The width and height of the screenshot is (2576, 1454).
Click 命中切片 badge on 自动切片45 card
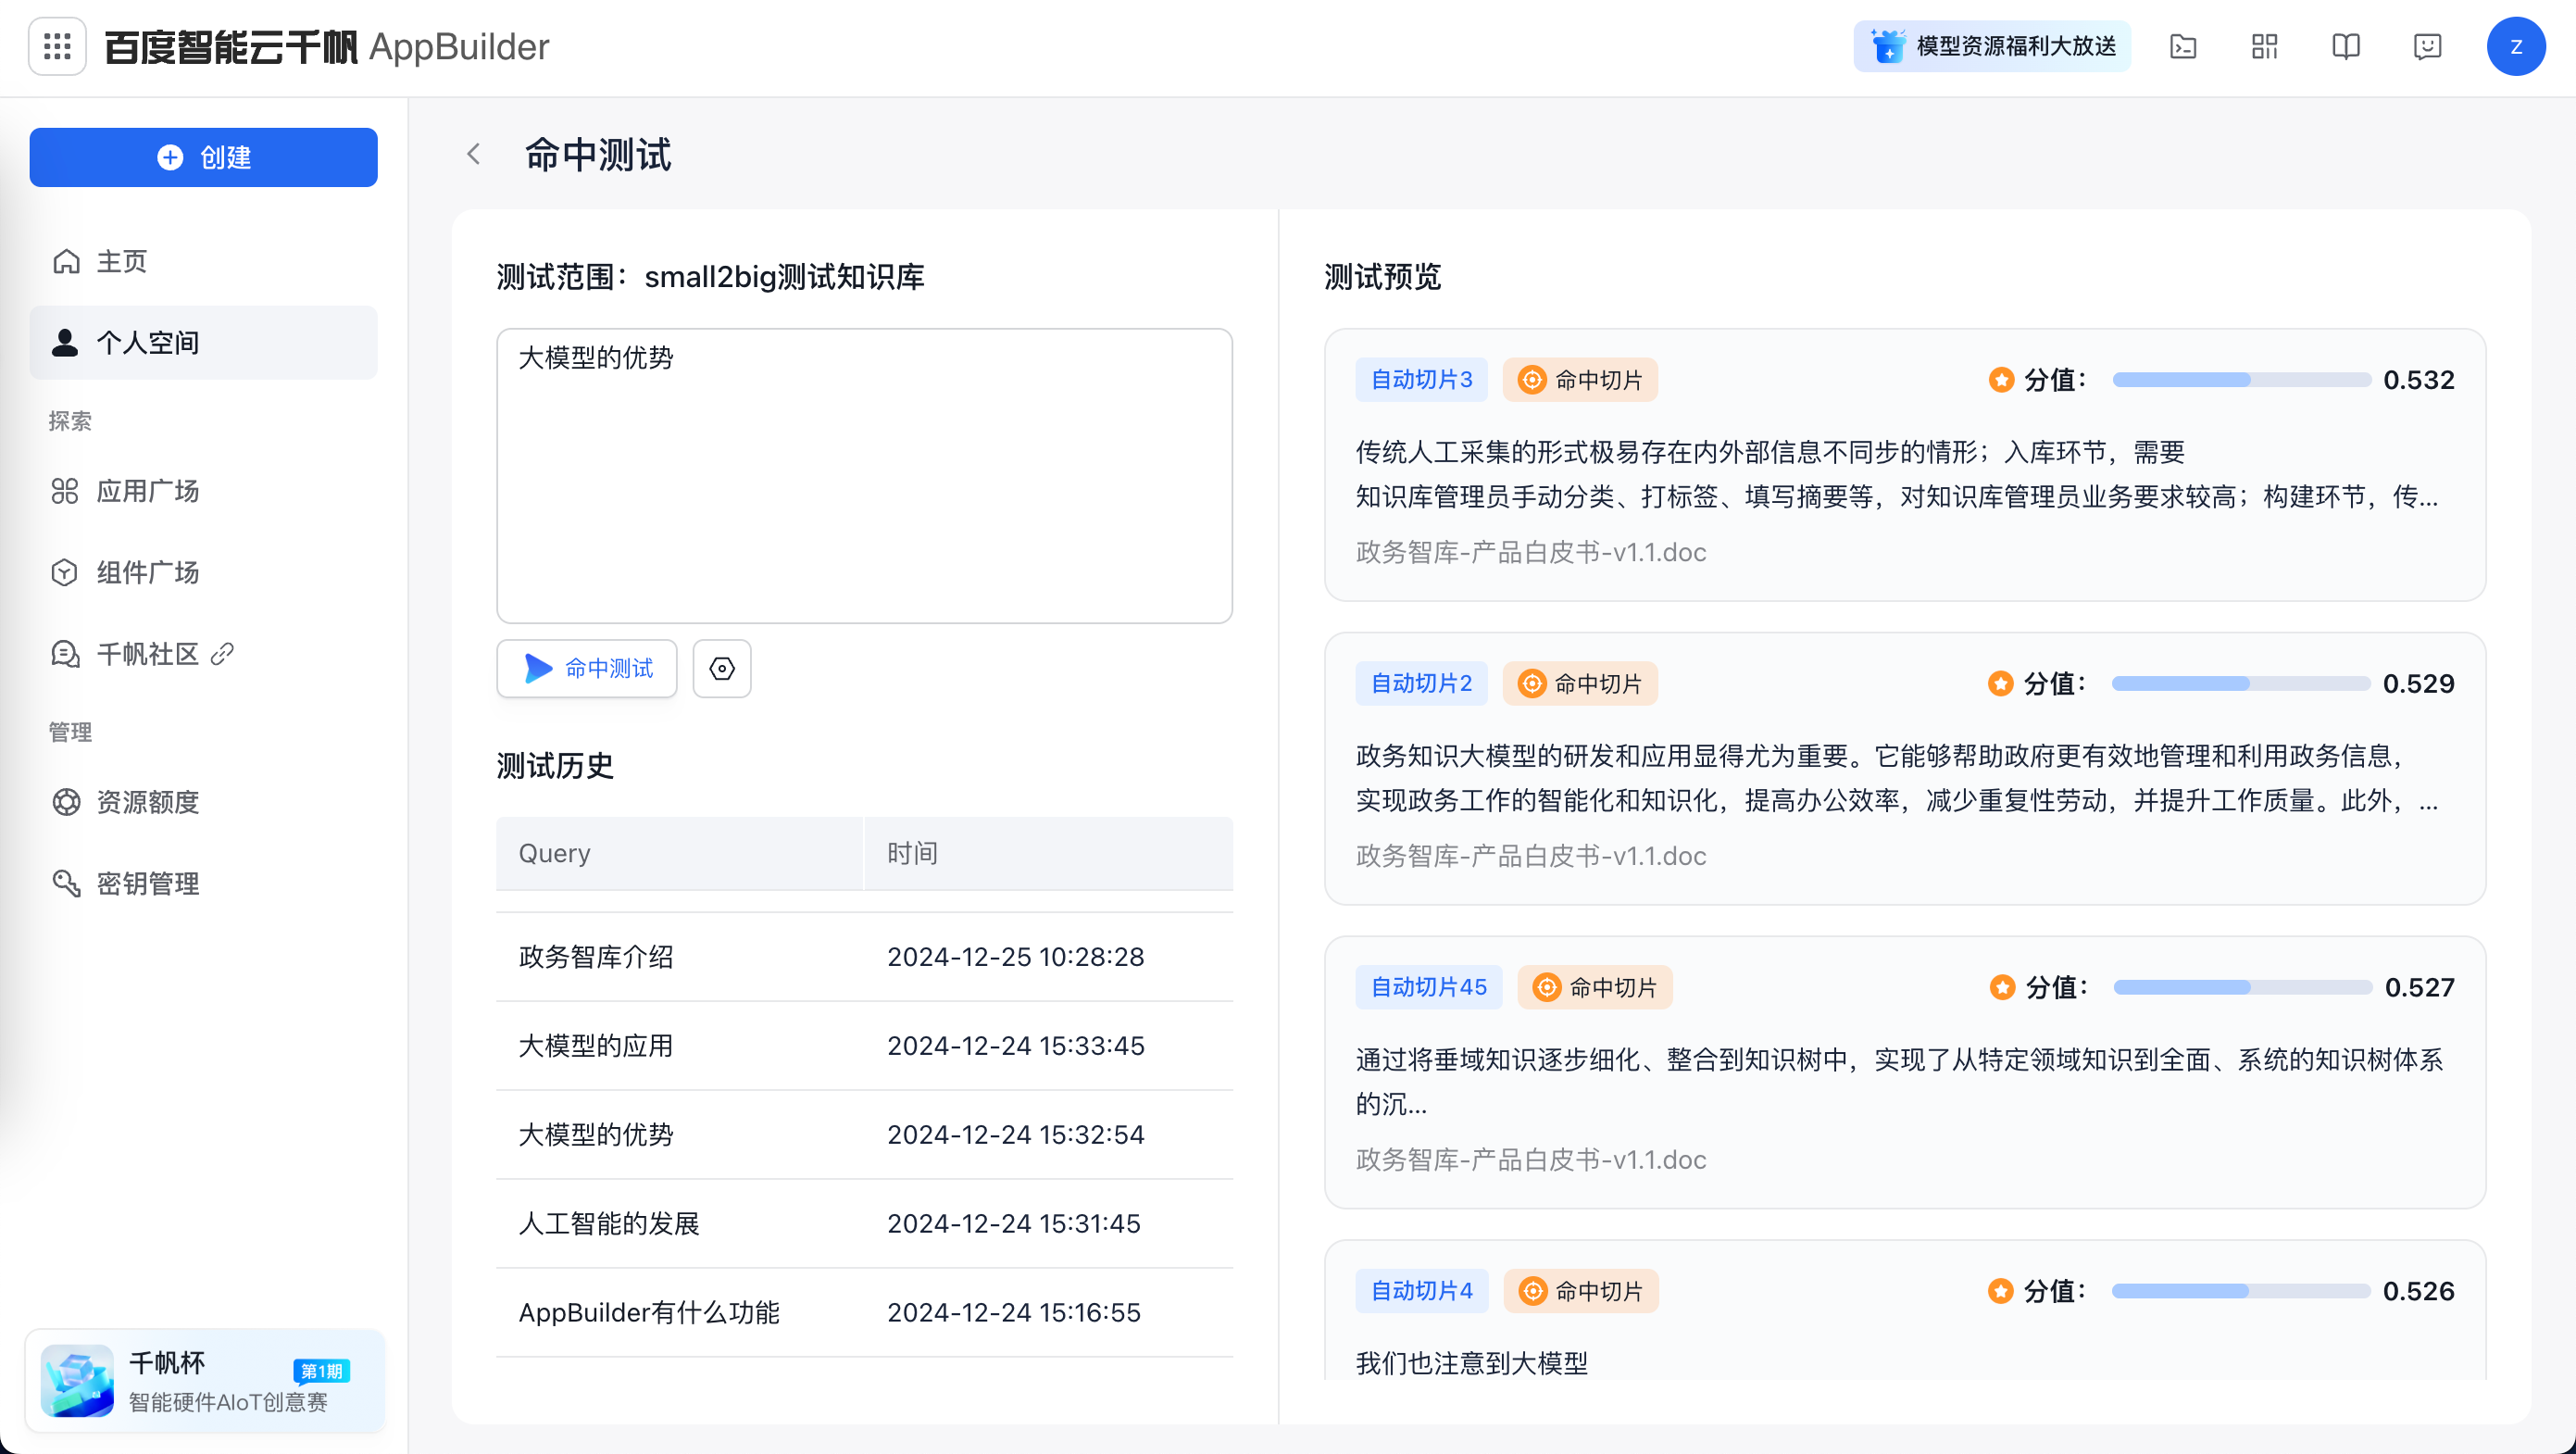(x=1595, y=988)
